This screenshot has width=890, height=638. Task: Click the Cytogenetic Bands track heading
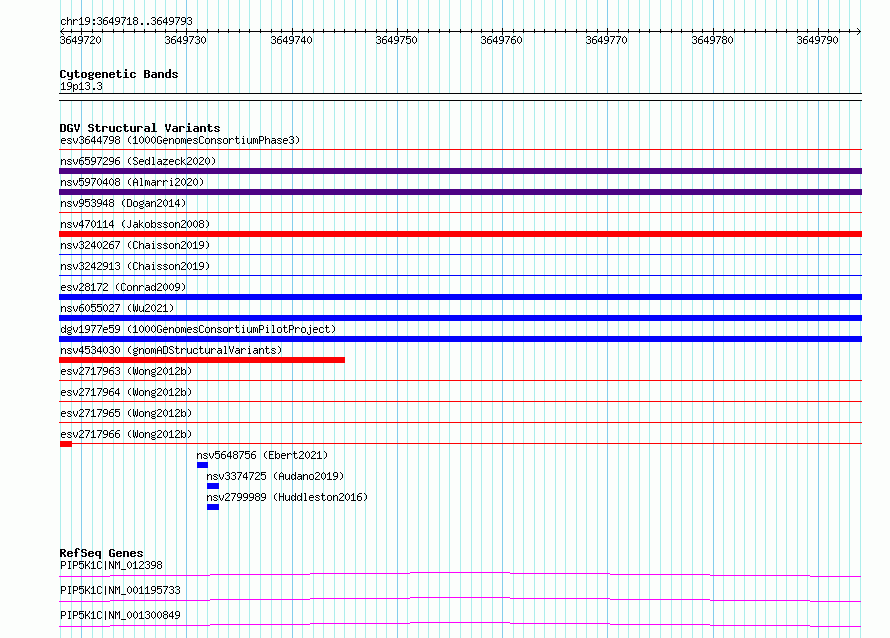point(119,74)
